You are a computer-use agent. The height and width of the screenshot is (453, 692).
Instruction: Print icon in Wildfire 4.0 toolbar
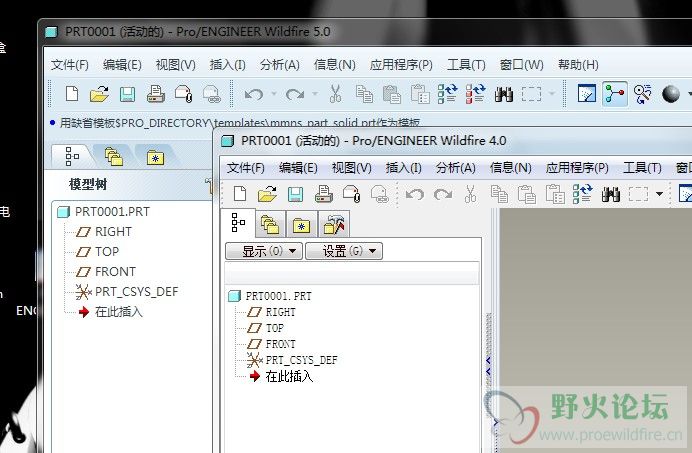click(x=323, y=194)
